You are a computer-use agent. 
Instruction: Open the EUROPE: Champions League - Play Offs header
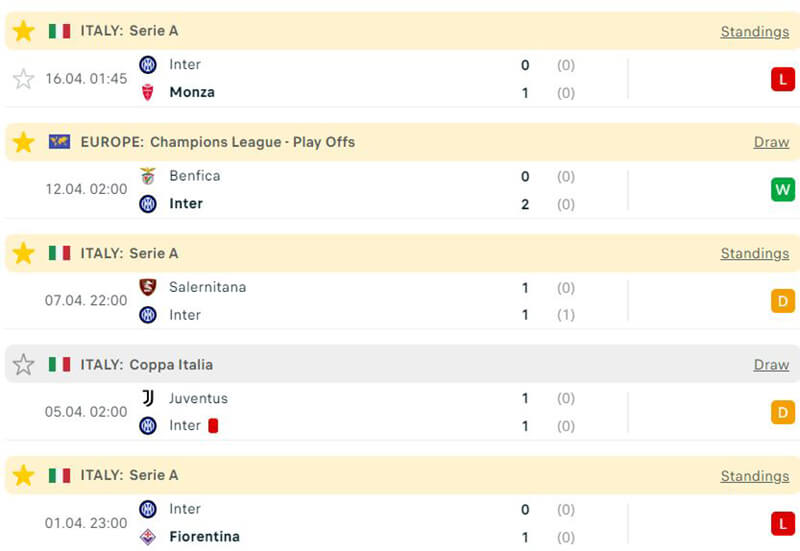[x=218, y=142]
